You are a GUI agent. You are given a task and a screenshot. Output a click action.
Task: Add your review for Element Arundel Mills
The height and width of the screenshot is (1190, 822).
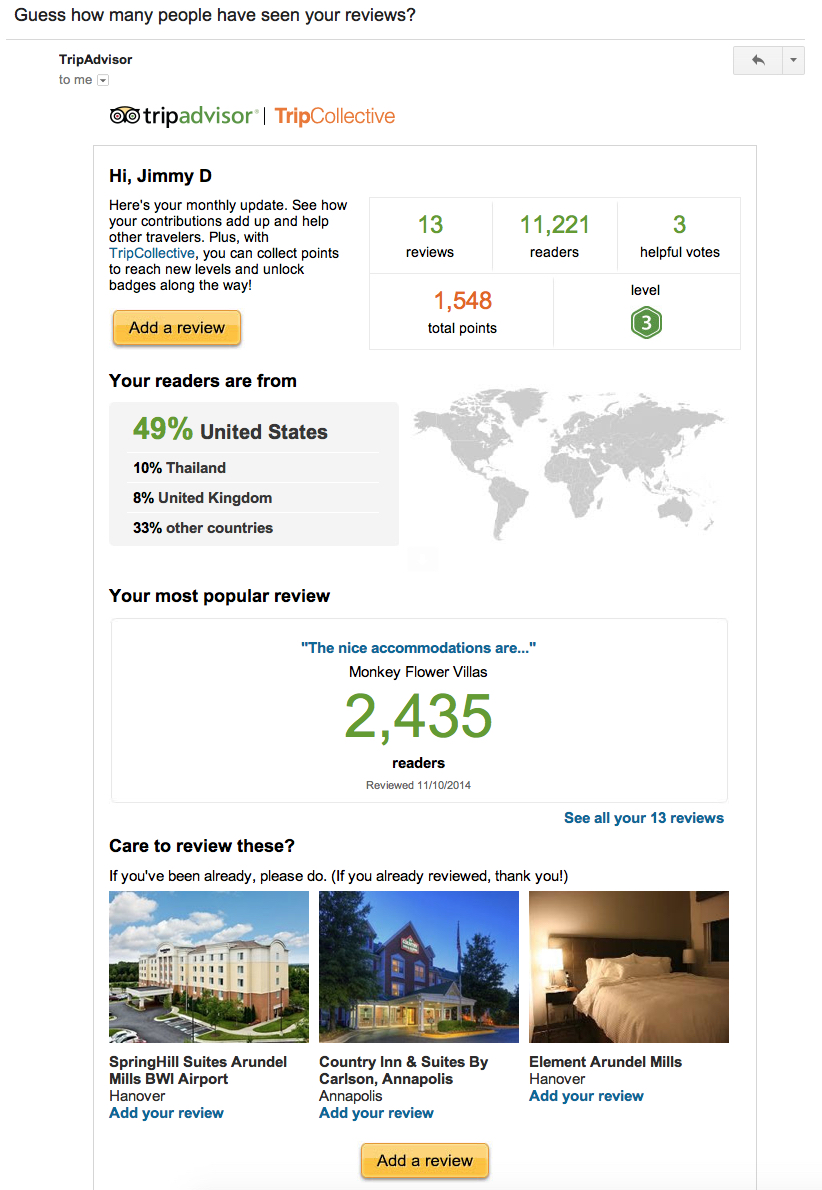point(586,1096)
